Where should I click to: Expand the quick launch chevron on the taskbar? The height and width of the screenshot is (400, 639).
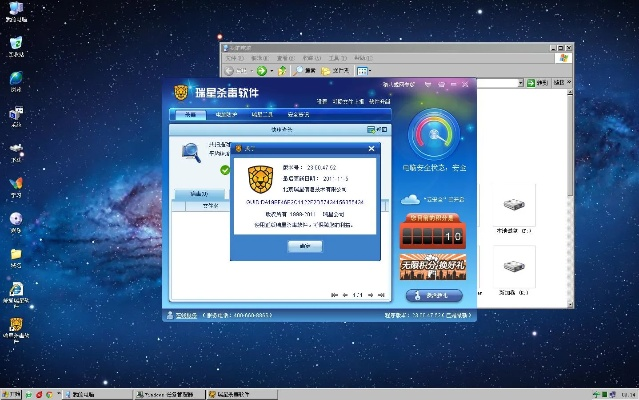[x=59, y=394]
